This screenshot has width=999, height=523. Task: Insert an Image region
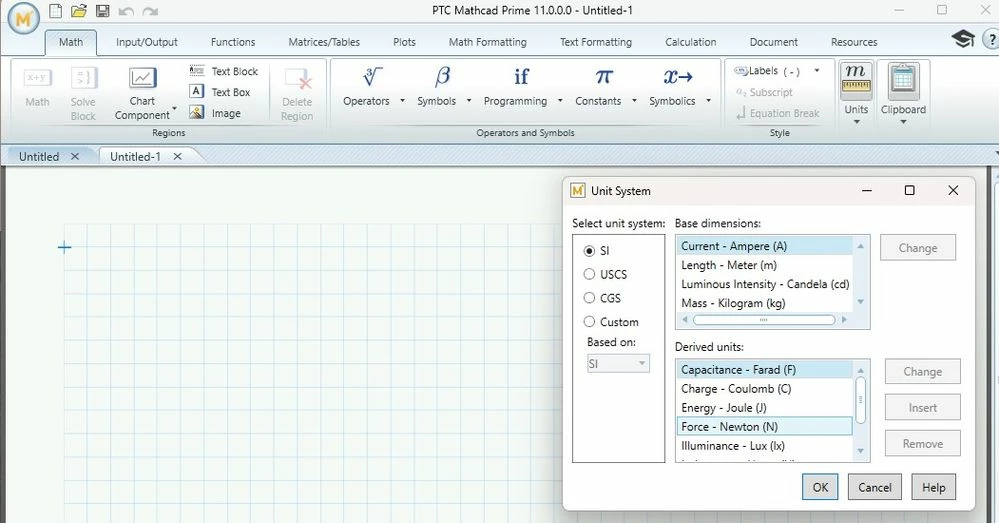click(x=215, y=113)
